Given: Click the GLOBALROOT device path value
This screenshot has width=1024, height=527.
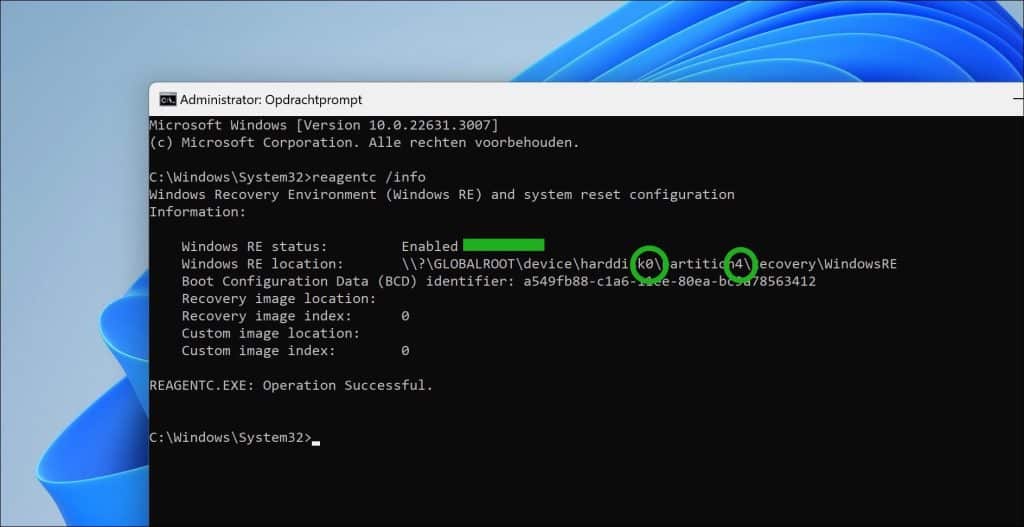Looking at the screenshot, I should point(649,264).
